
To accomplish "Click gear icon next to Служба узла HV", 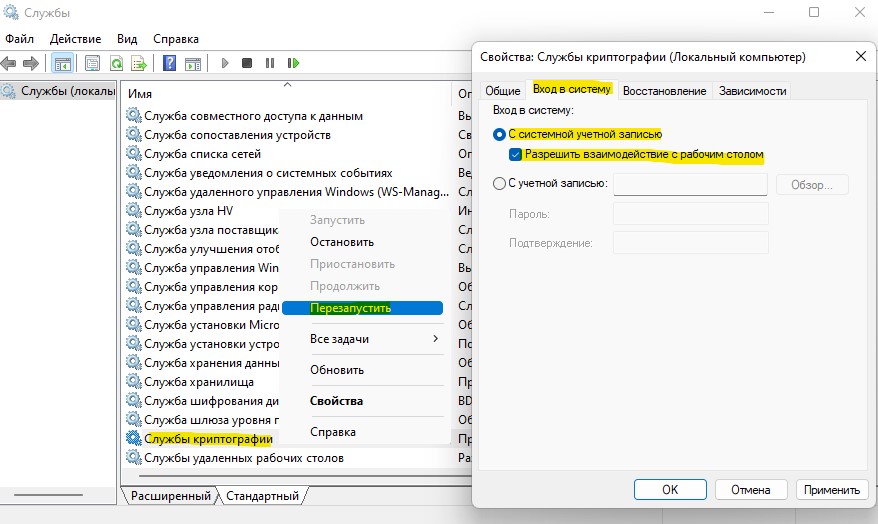I will click(x=133, y=210).
